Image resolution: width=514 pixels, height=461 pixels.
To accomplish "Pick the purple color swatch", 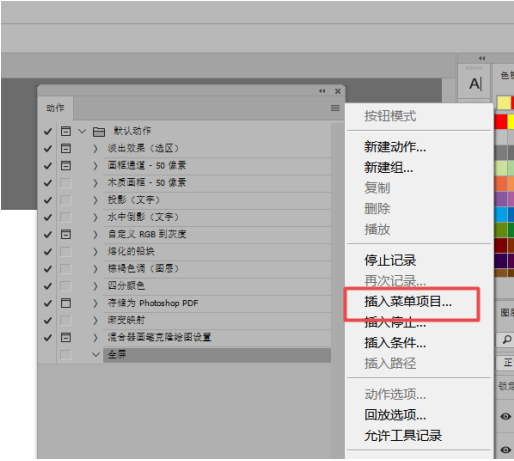I will tap(501, 199).
